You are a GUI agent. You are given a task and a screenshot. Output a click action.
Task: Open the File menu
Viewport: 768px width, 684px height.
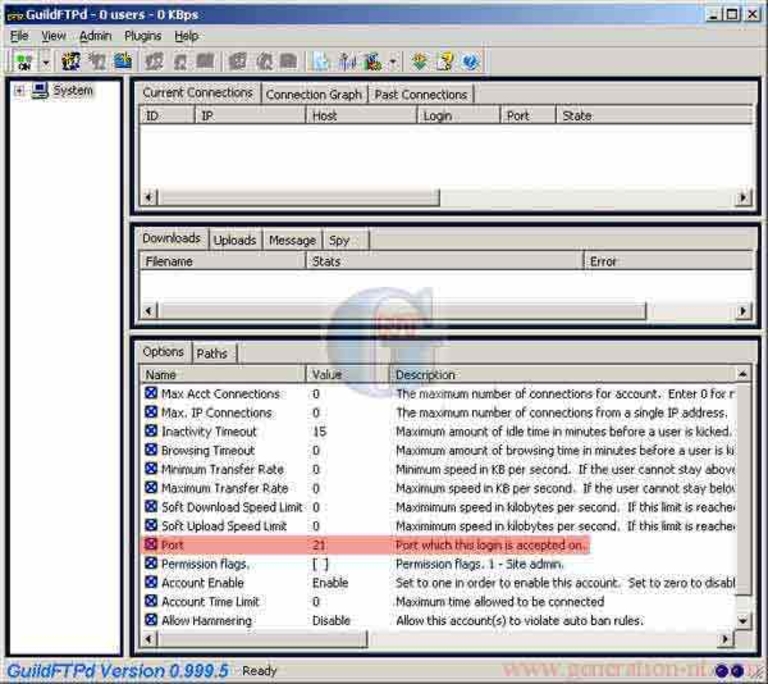[x=19, y=36]
